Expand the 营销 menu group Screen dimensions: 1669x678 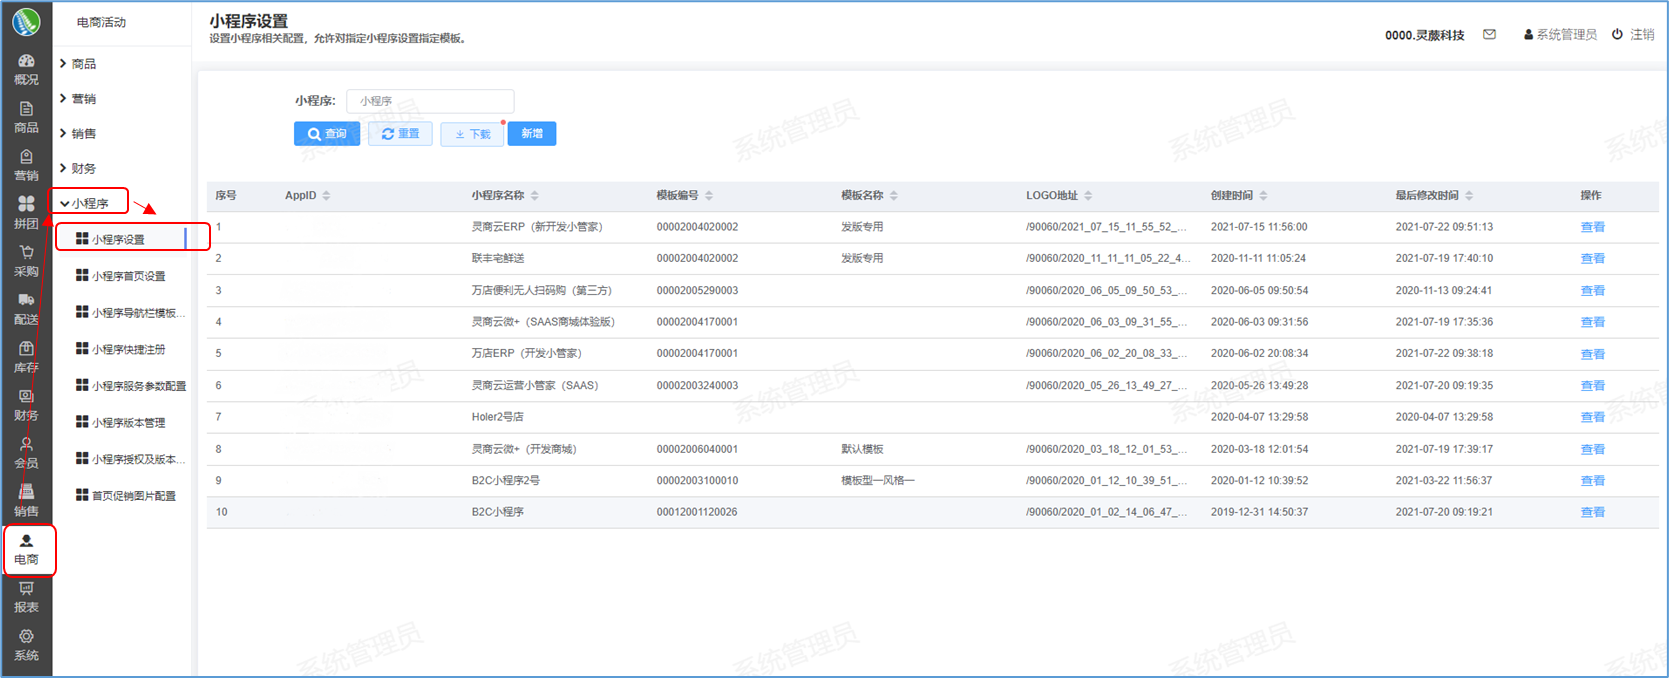click(83, 99)
